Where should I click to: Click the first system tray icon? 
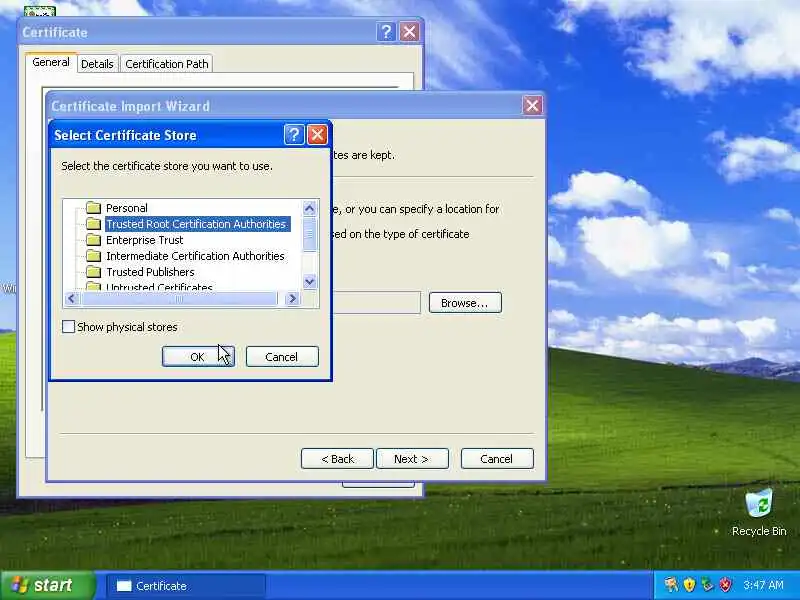[x=671, y=585]
